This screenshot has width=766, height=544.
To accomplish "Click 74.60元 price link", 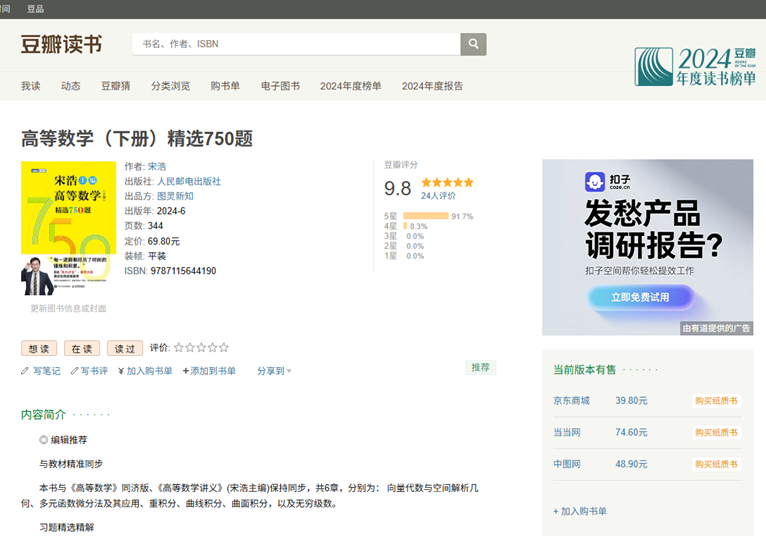I will 631,433.
